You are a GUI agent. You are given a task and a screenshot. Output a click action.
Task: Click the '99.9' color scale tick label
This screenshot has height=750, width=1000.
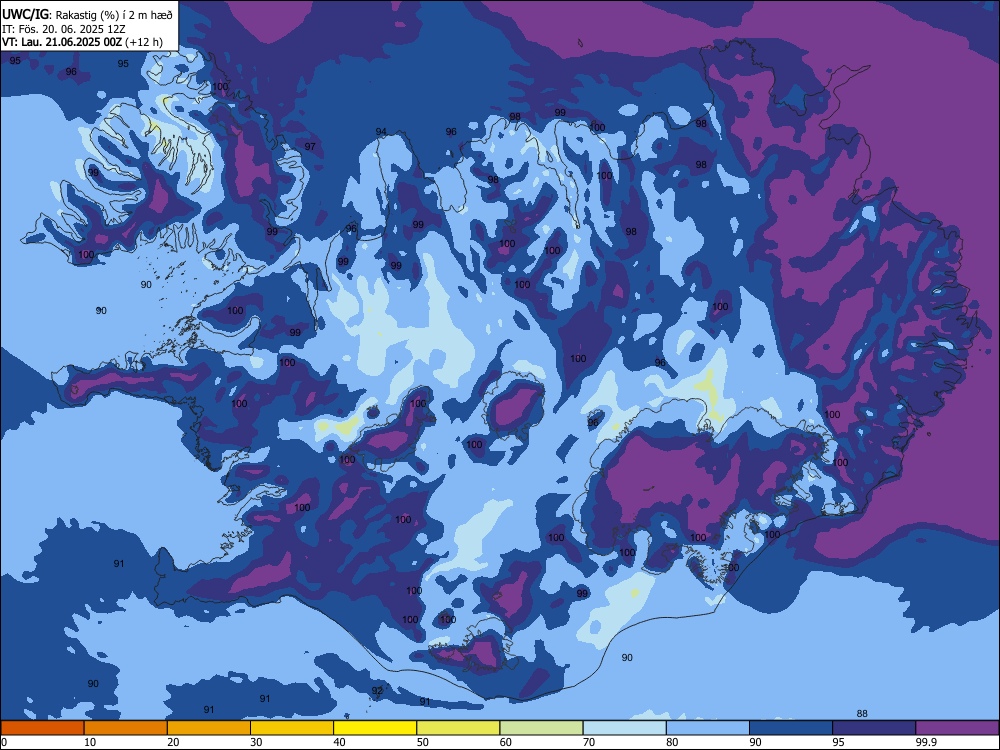[926, 742]
